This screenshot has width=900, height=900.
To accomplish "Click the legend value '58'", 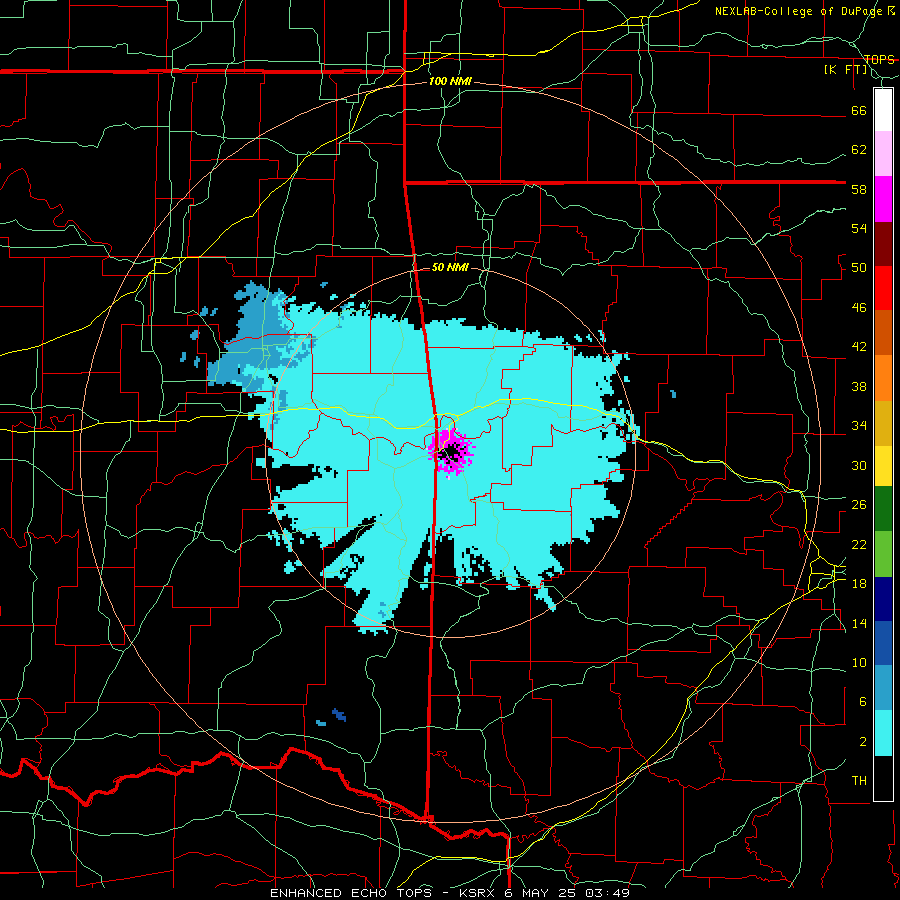I will (x=859, y=189).
